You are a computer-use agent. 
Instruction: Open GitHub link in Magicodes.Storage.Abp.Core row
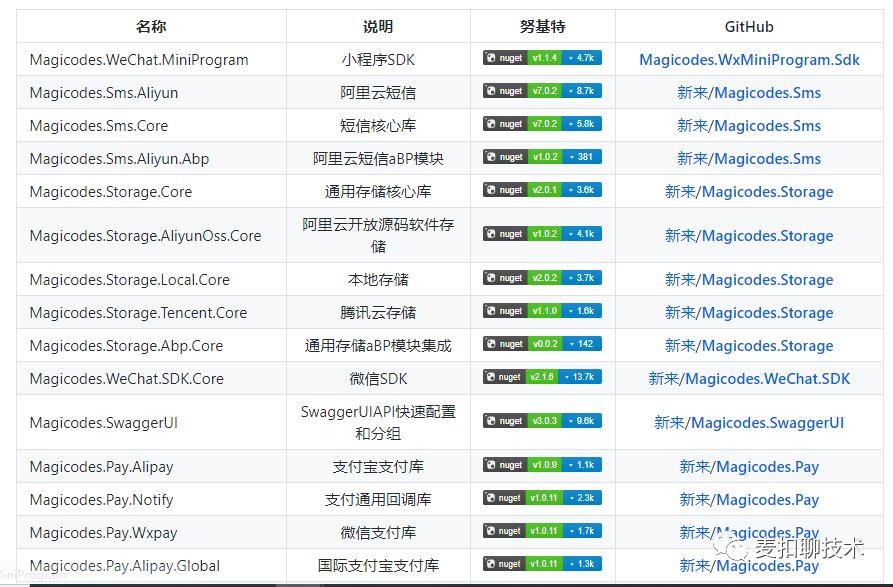click(x=749, y=346)
